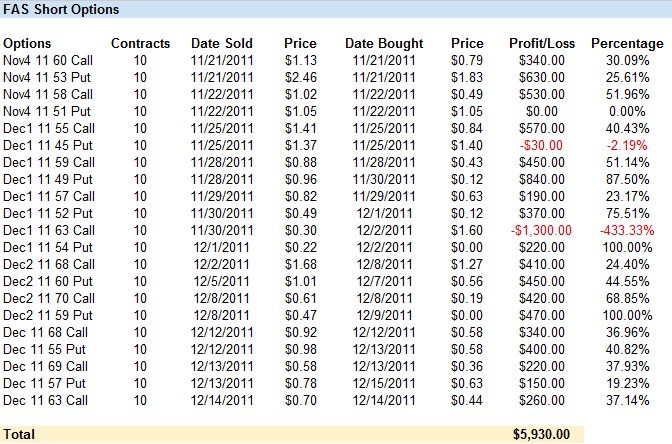Click the Percentage column header

coord(627,44)
